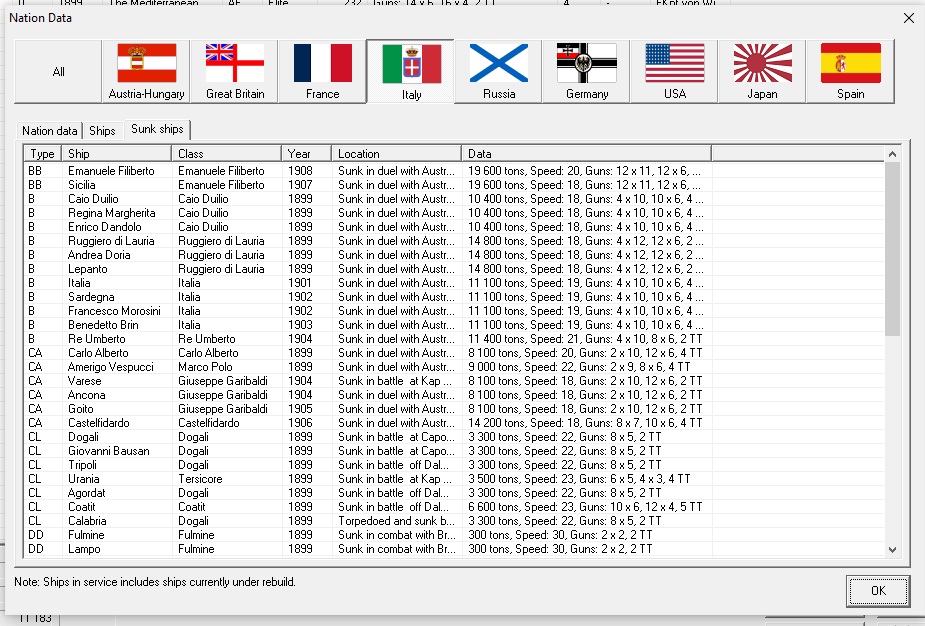Viewport: 925px width, 626px height.
Task: Pick the USA flag button
Action: click(x=674, y=71)
